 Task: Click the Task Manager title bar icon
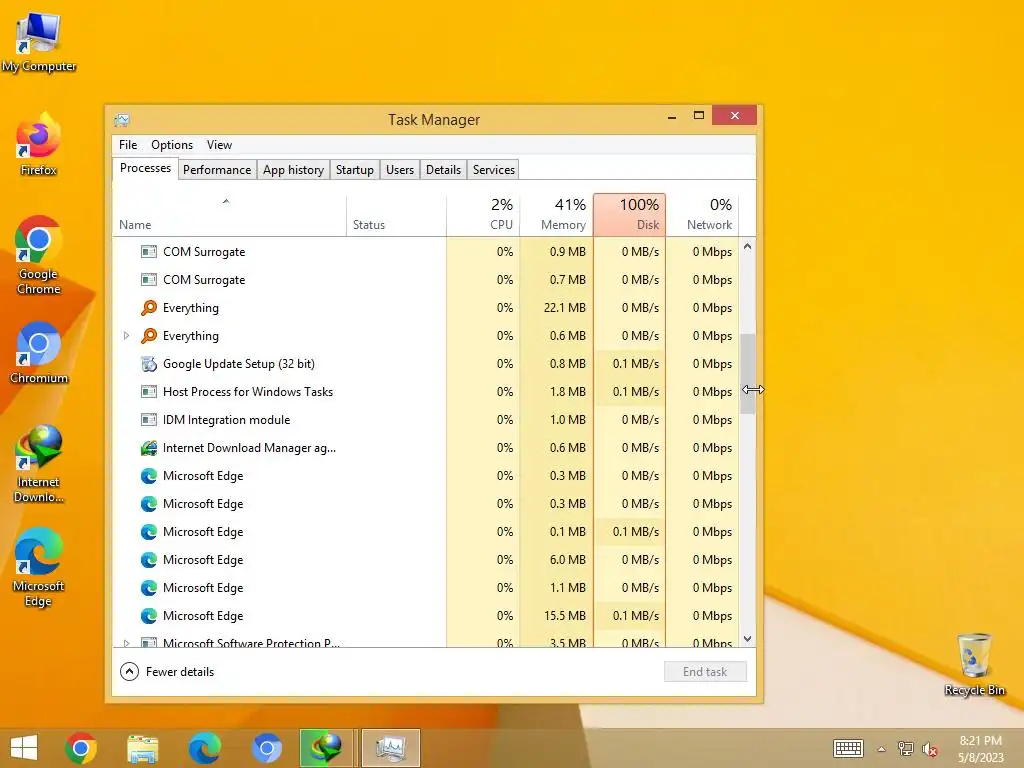coord(122,120)
